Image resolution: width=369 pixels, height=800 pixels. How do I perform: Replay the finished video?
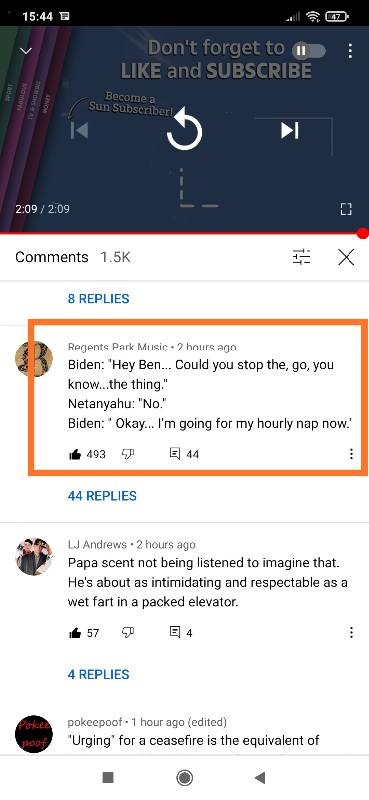[x=185, y=131]
